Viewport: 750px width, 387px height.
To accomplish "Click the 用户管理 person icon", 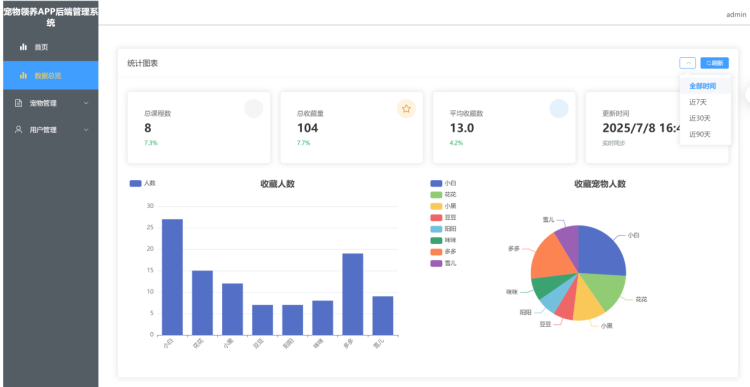I will click(x=18, y=130).
